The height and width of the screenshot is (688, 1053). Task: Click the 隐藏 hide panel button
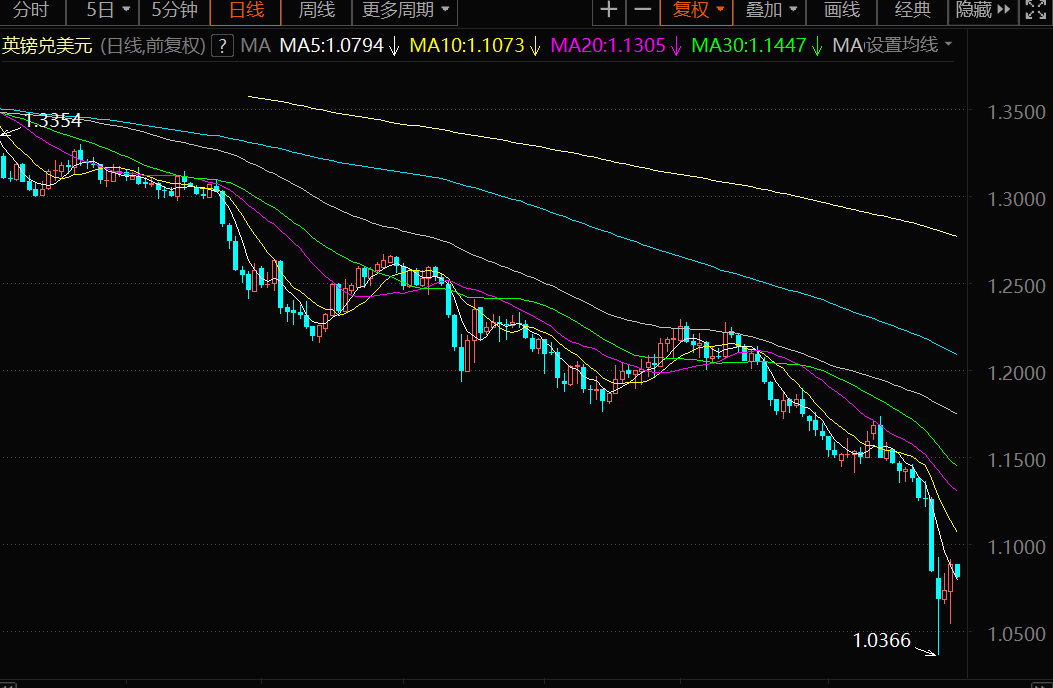tap(982, 10)
